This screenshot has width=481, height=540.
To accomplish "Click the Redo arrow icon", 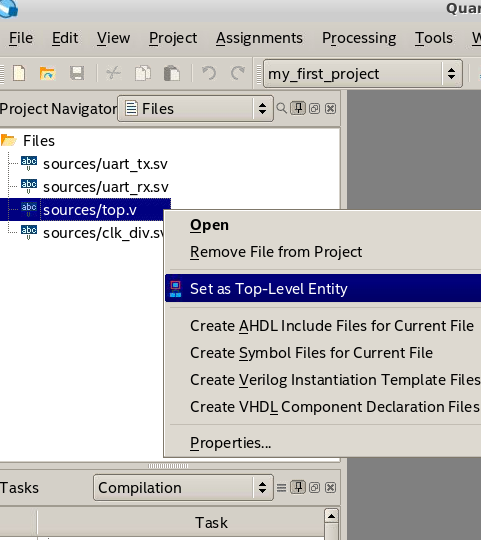I will point(238,73).
